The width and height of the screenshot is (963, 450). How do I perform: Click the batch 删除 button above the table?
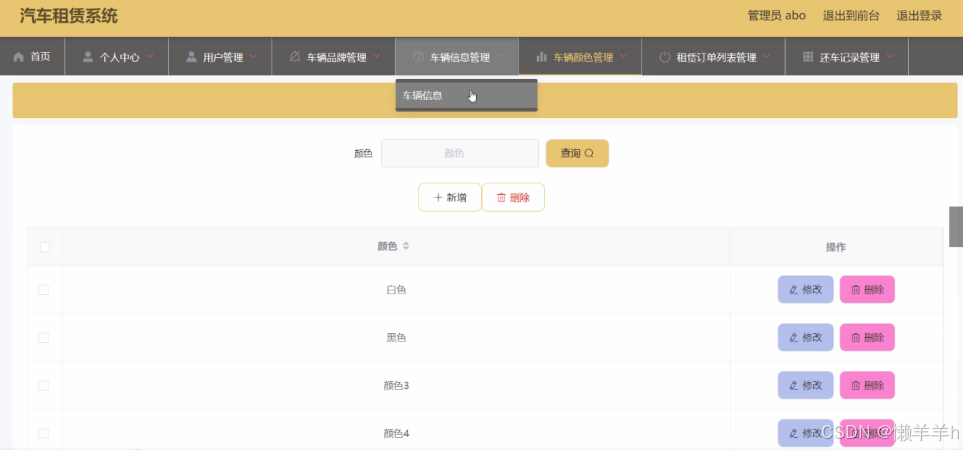(513, 198)
